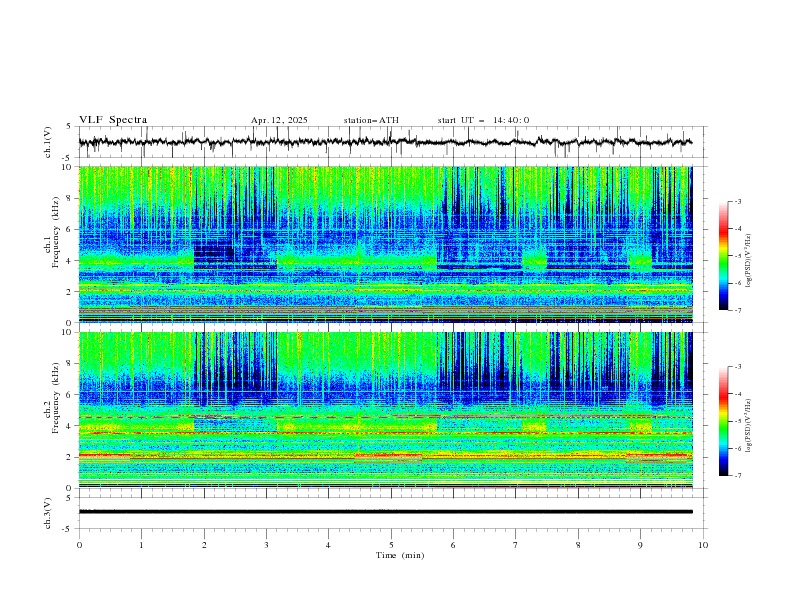792x612 pixels.
Task: Click the ch.1 'Frequency (kHz)' axis label
Action: (x=55, y=232)
